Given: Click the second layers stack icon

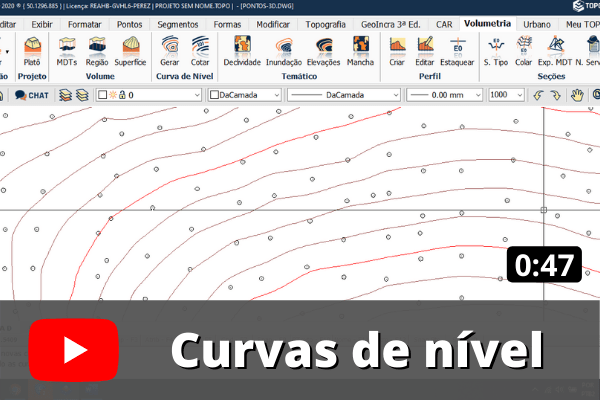Looking at the screenshot, I should pos(82,95).
